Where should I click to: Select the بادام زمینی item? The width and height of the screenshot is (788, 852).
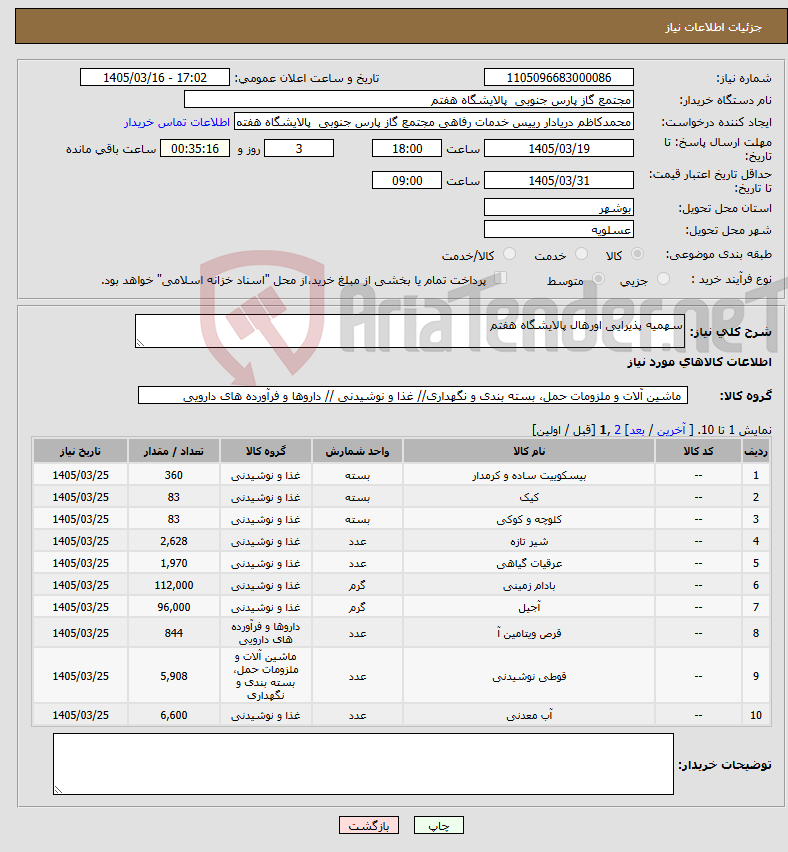coord(529,585)
